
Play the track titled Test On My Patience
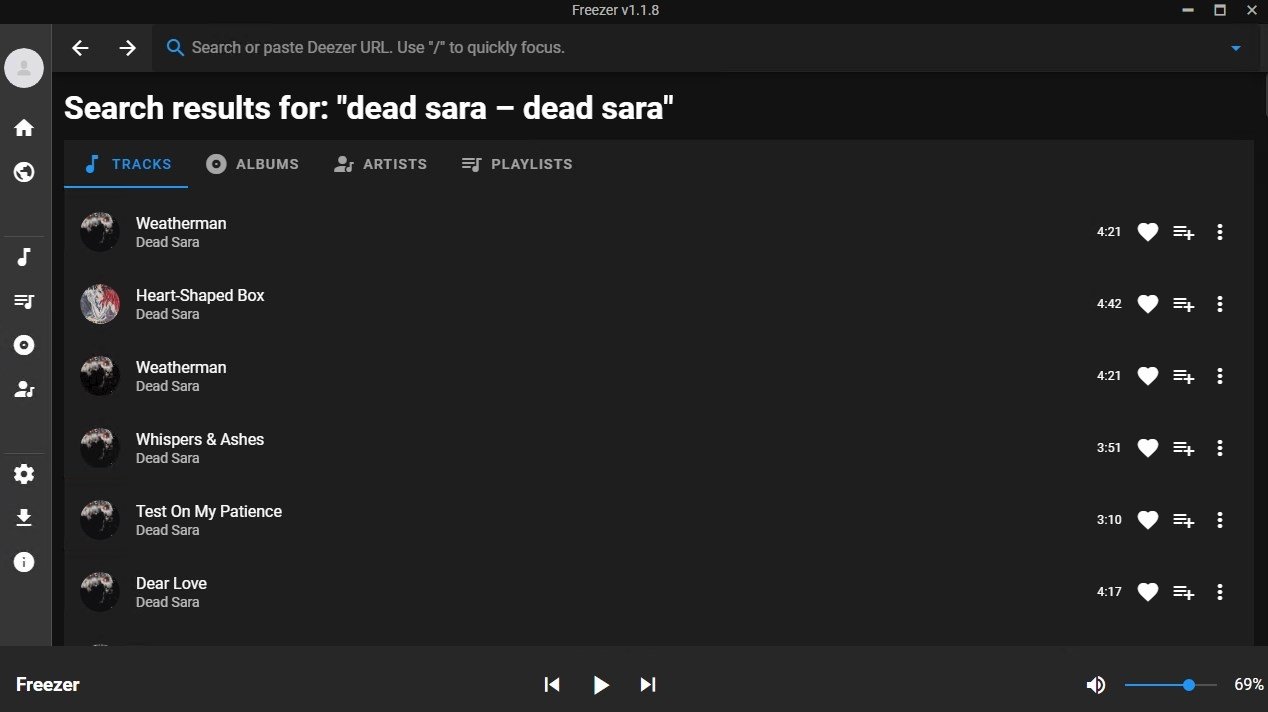(x=209, y=511)
